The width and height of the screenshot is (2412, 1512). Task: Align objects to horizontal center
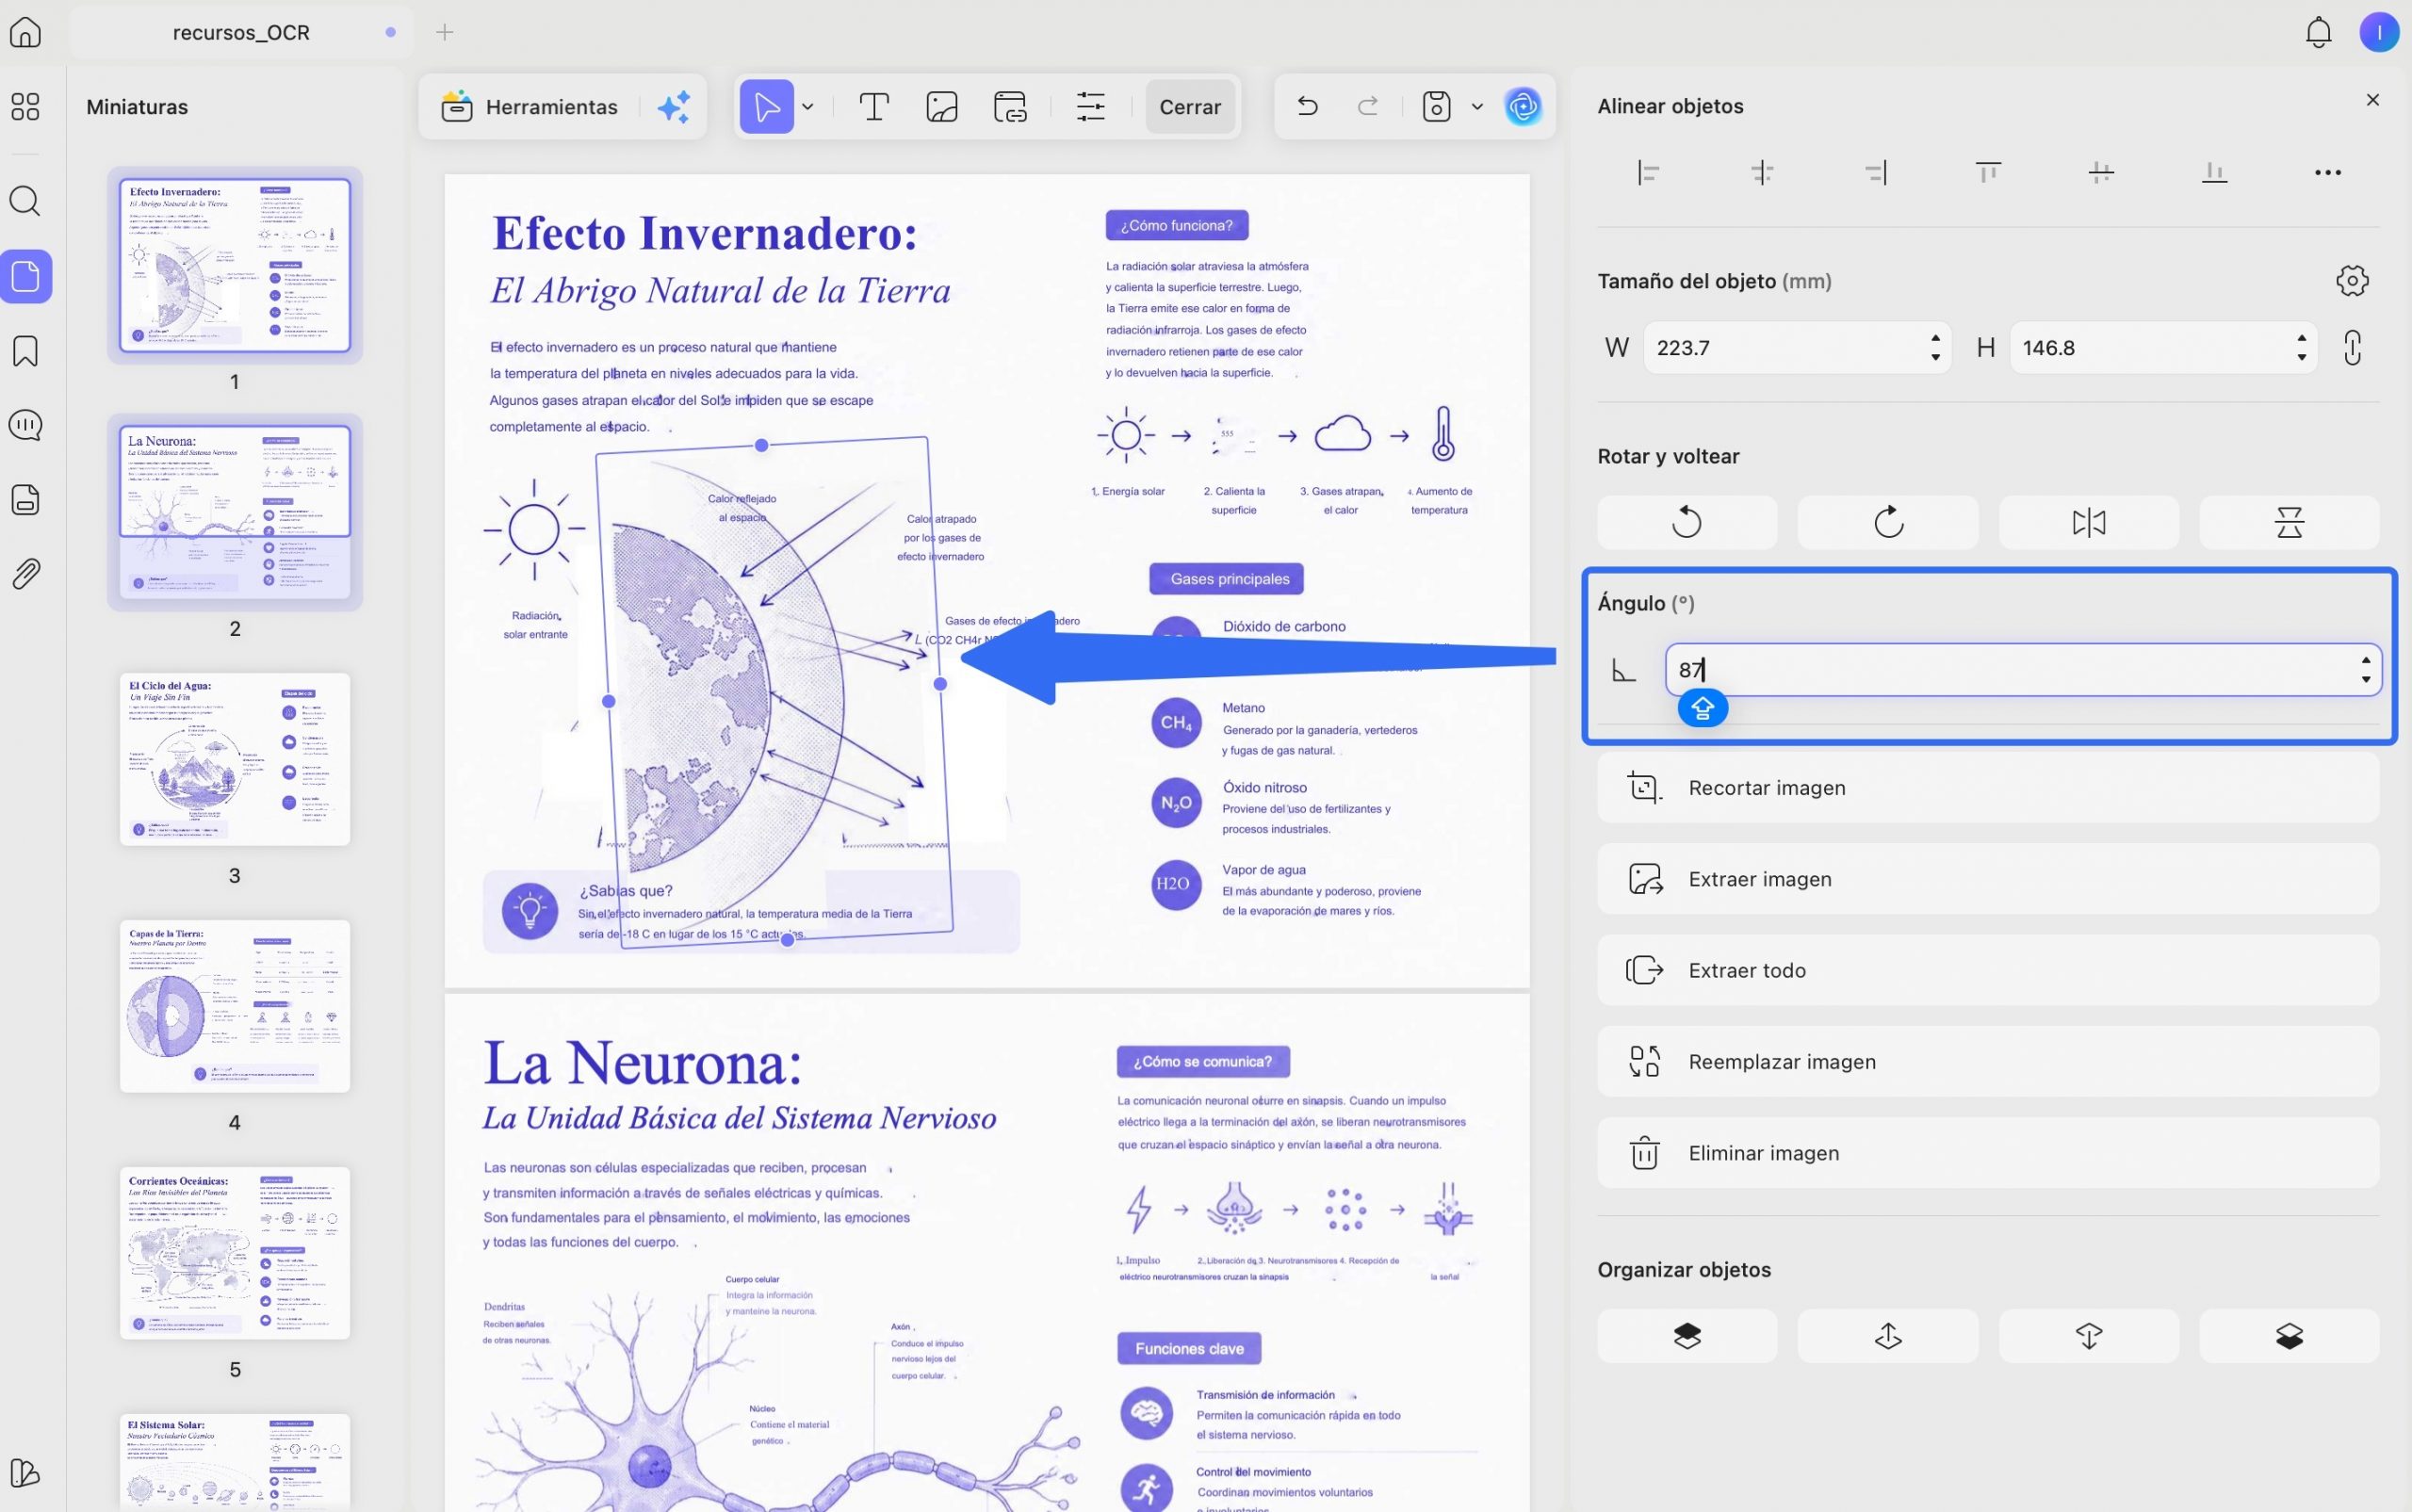[1762, 173]
